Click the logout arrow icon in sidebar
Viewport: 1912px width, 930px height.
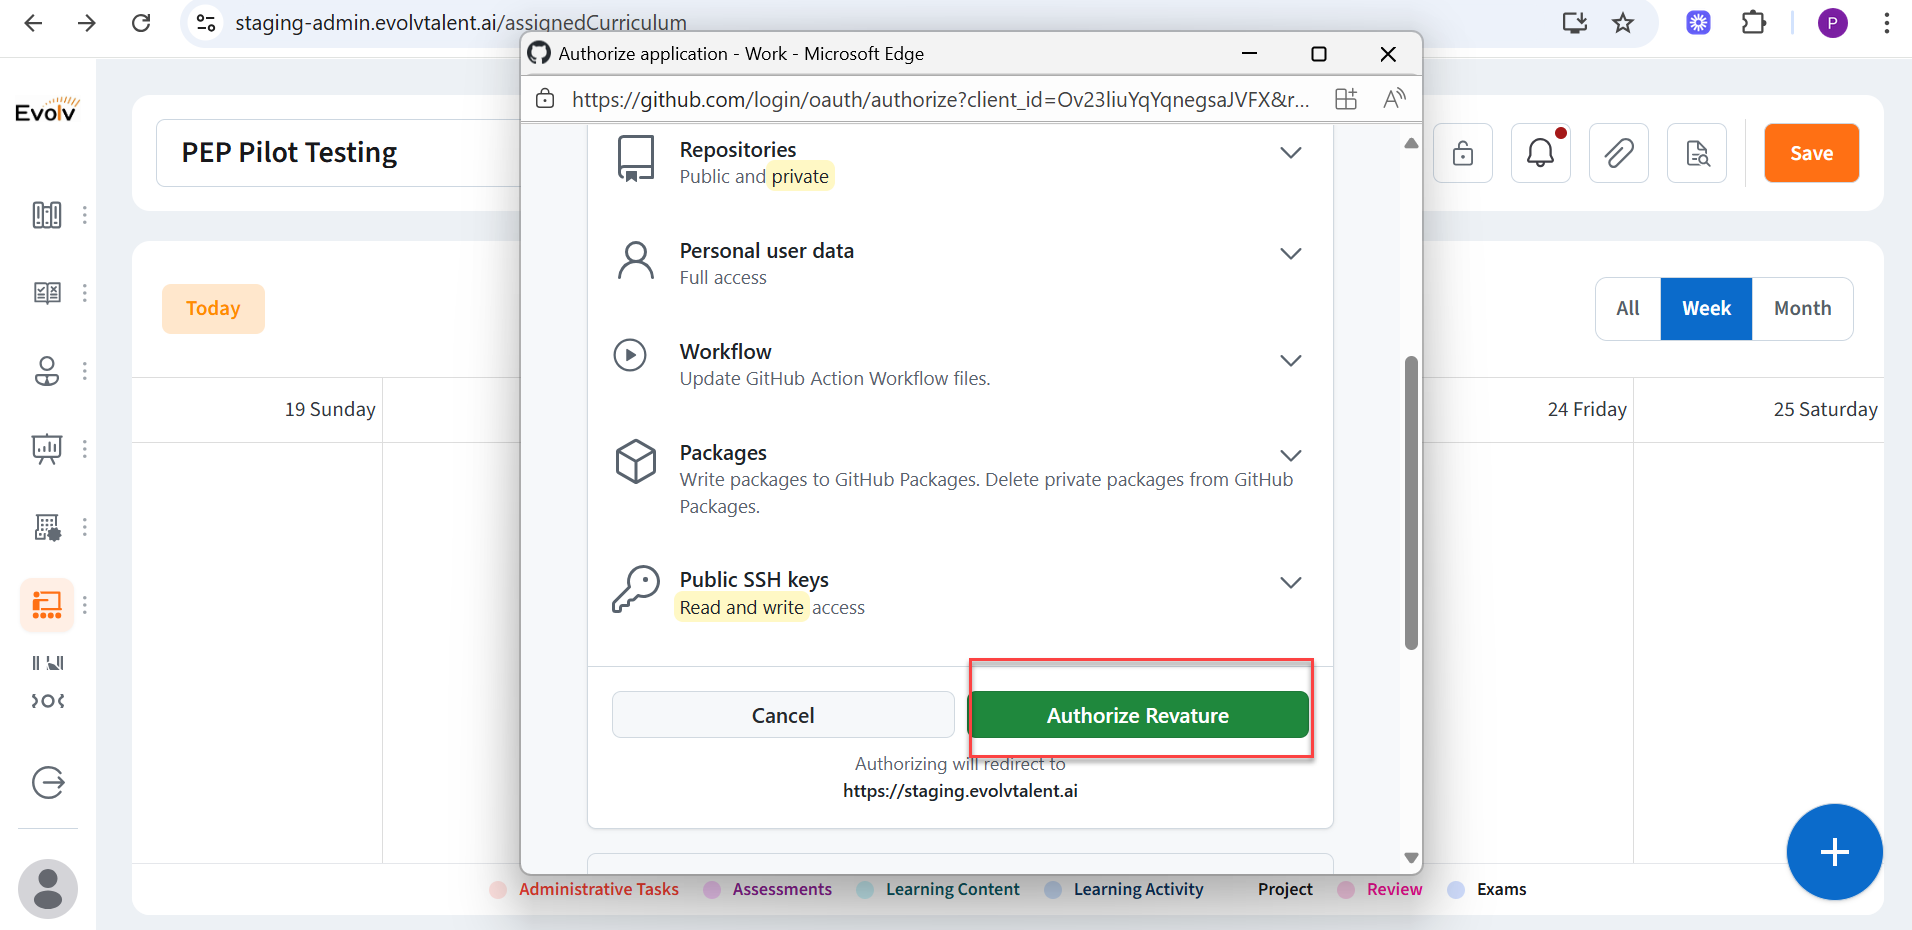tap(48, 782)
